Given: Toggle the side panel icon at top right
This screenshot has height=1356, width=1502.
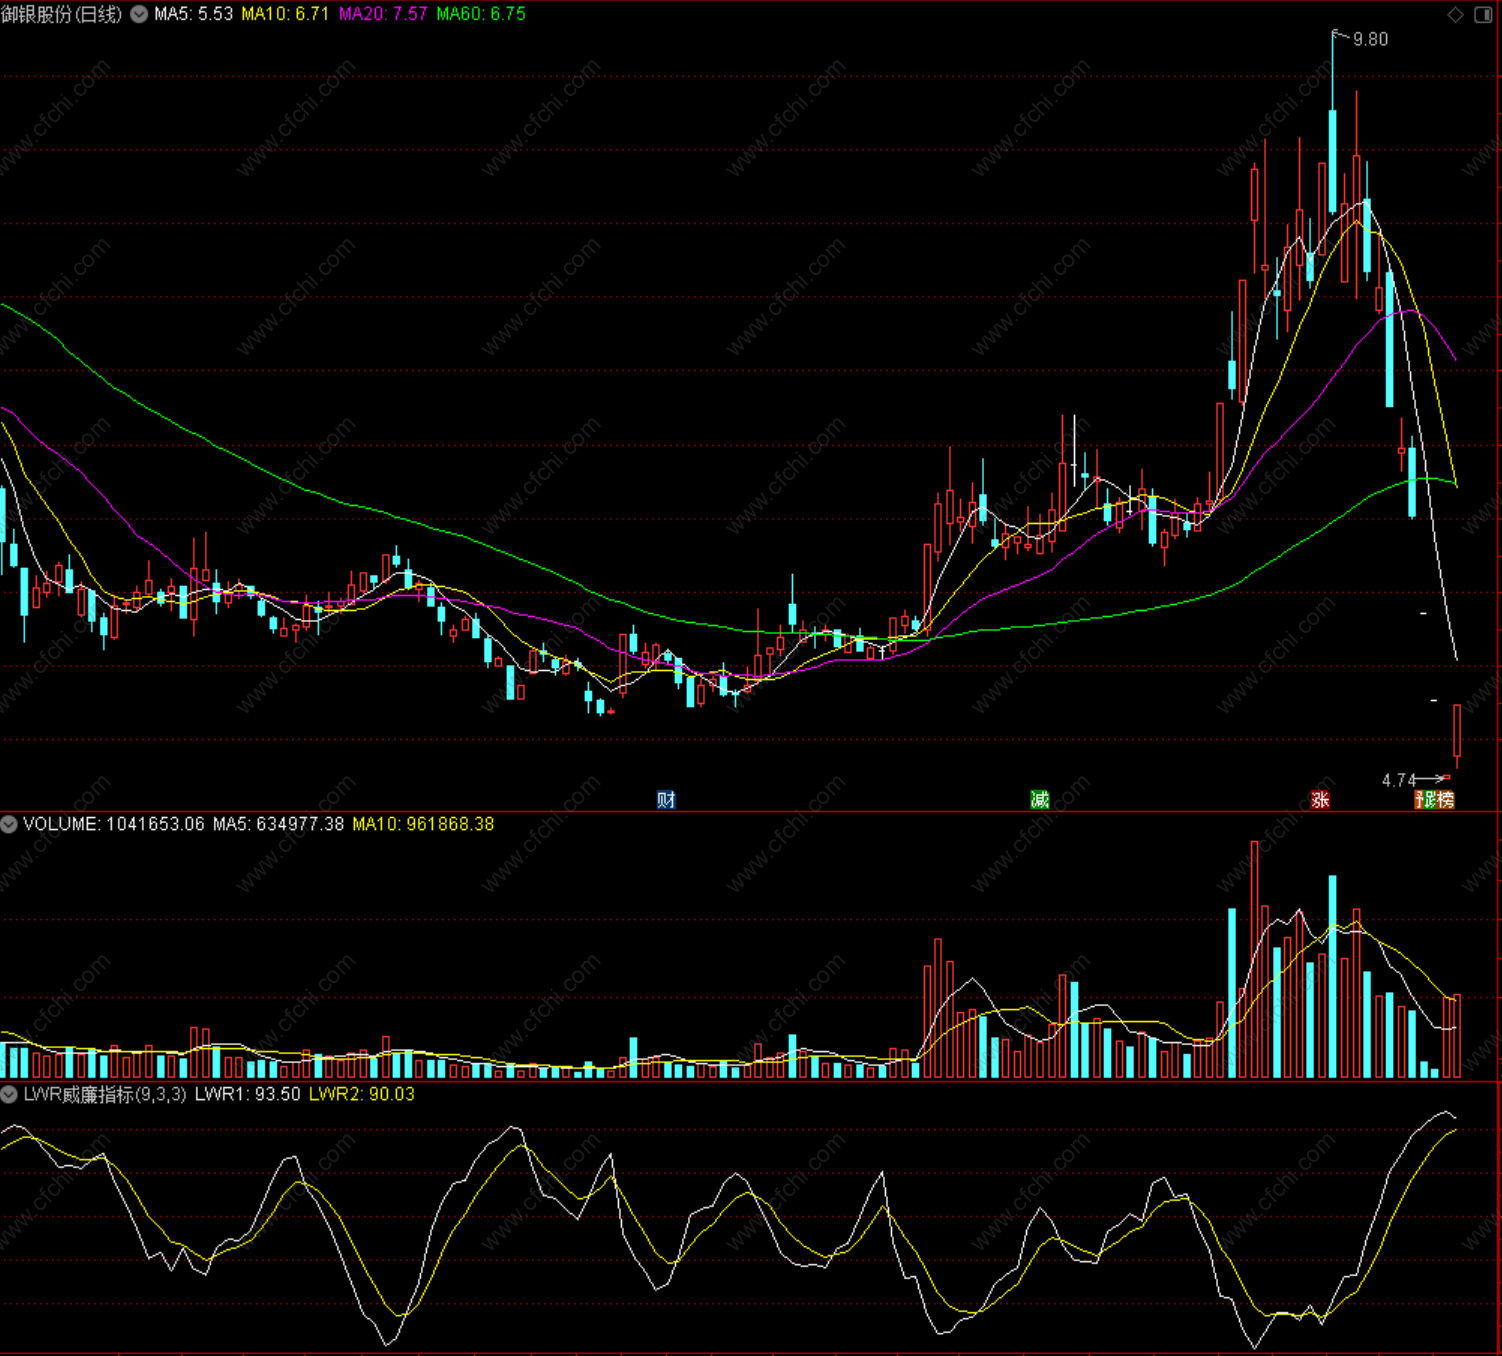Looking at the screenshot, I should pyautogui.click(x=1484, y=14).
